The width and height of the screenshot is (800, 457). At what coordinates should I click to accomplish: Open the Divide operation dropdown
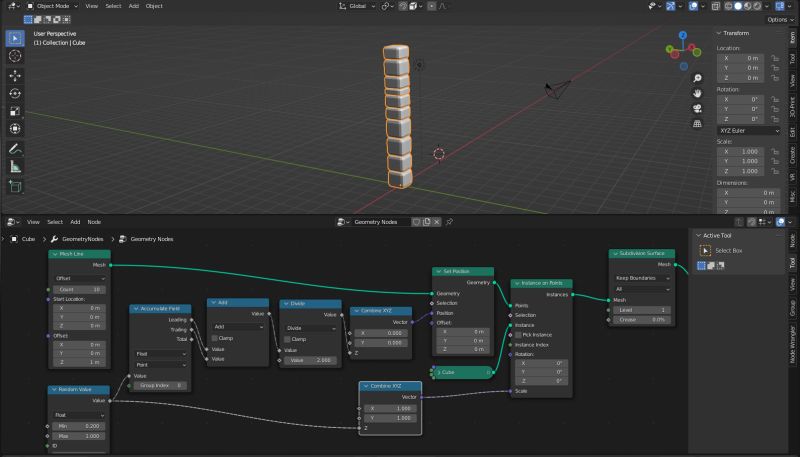point(310,328)
